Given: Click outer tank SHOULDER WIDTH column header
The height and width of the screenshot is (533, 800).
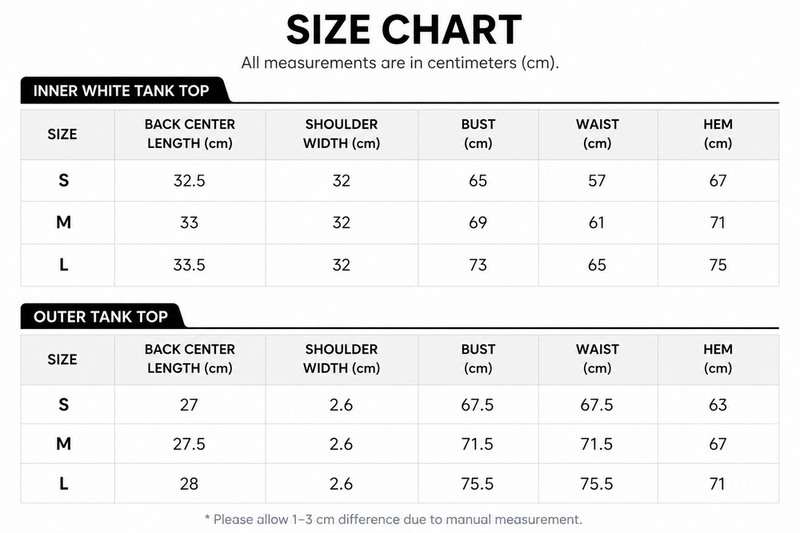Looking at the screenshot, I should point(341,359).
